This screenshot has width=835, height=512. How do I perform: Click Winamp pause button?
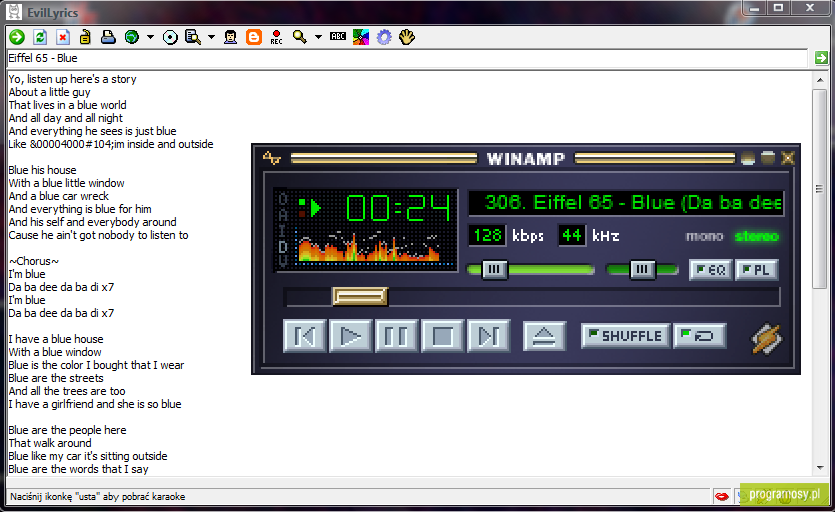click(396, 336)
